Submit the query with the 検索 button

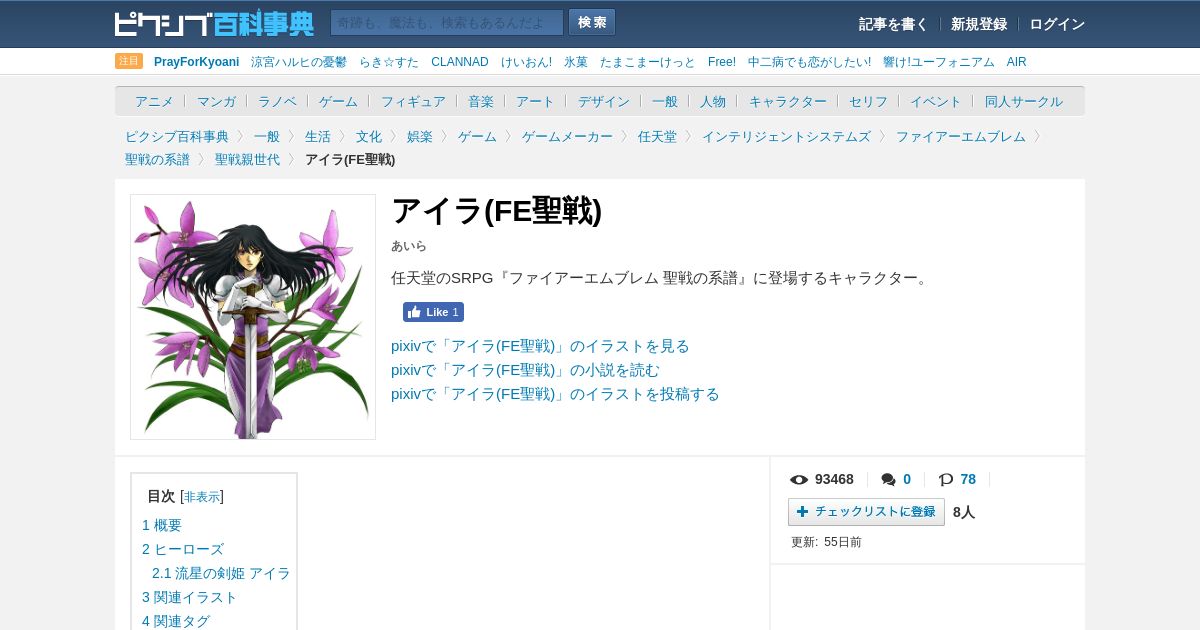click(x=592, y=23)
